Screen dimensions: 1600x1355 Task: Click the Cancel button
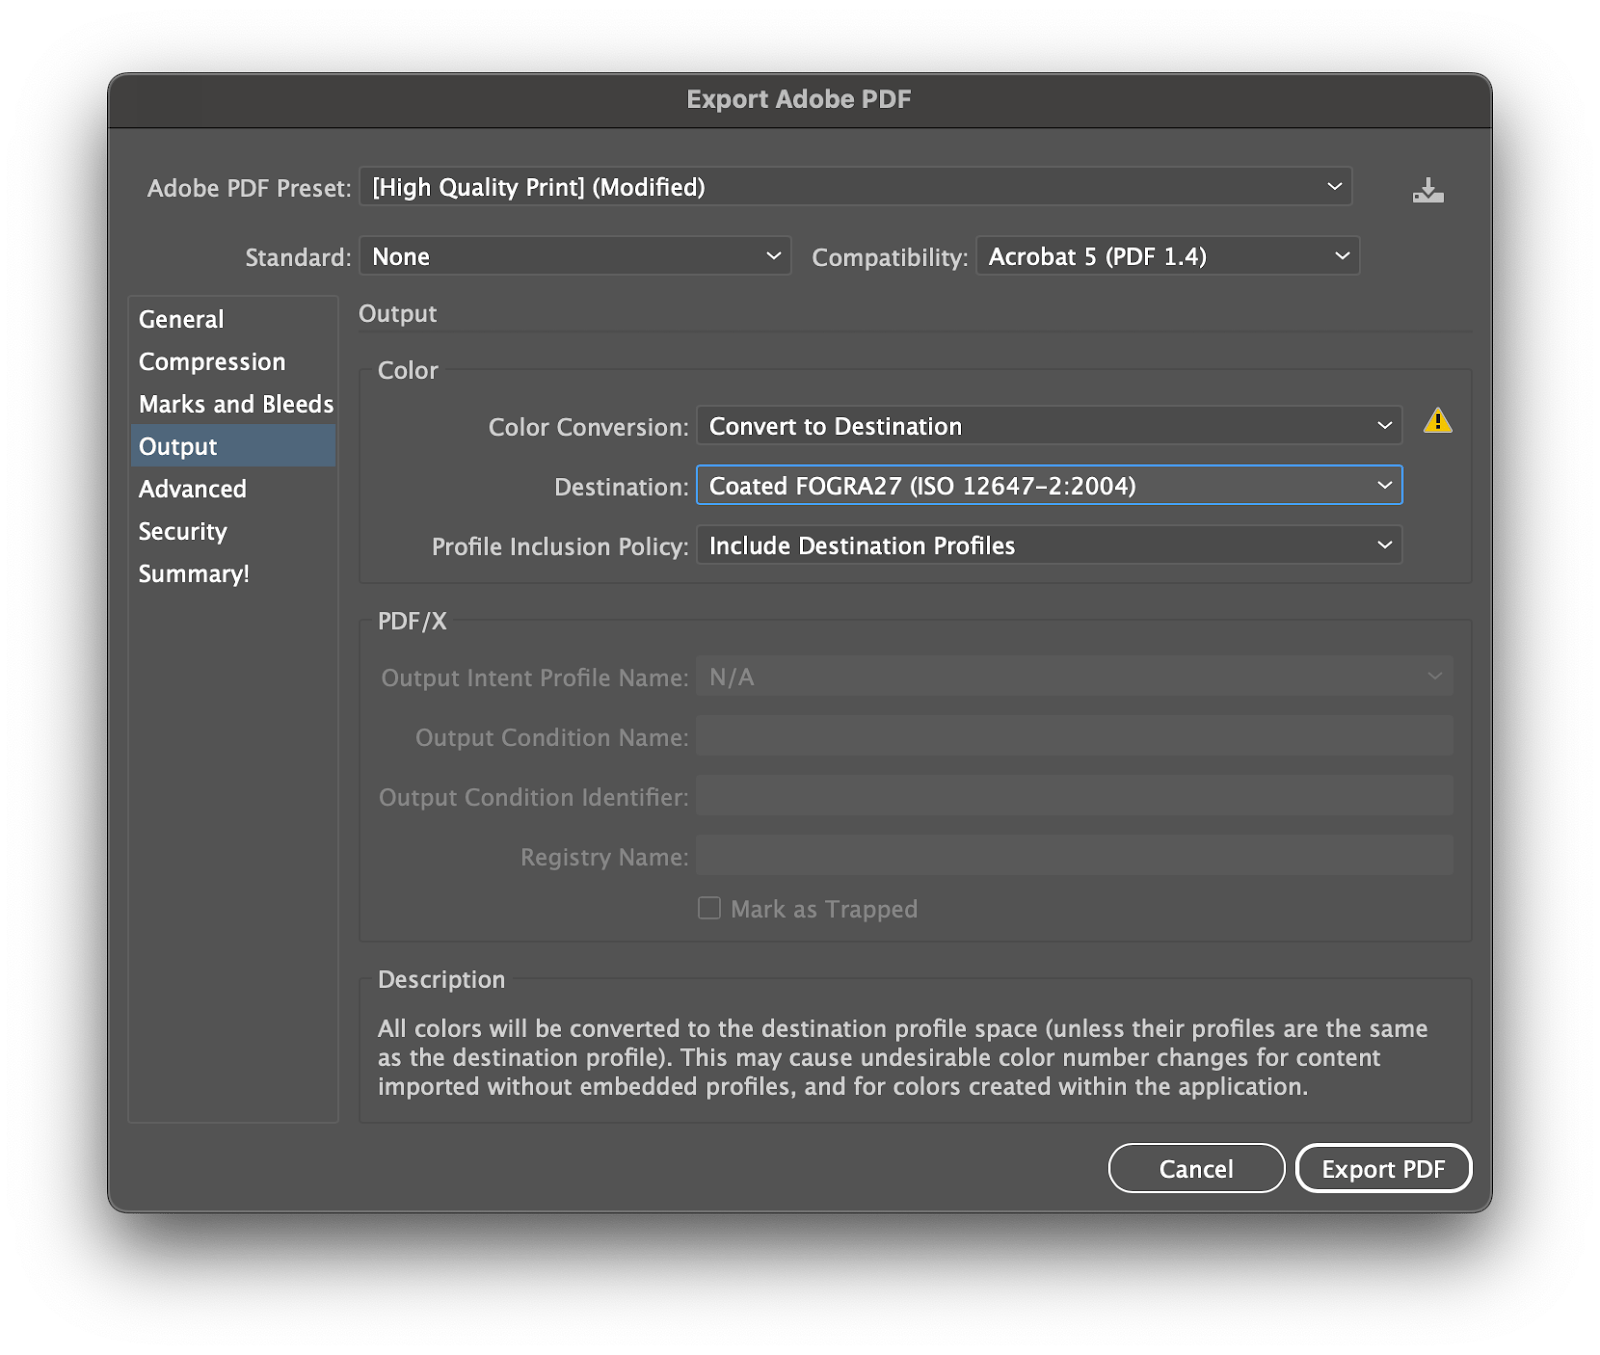(x=1196, y=1168)
